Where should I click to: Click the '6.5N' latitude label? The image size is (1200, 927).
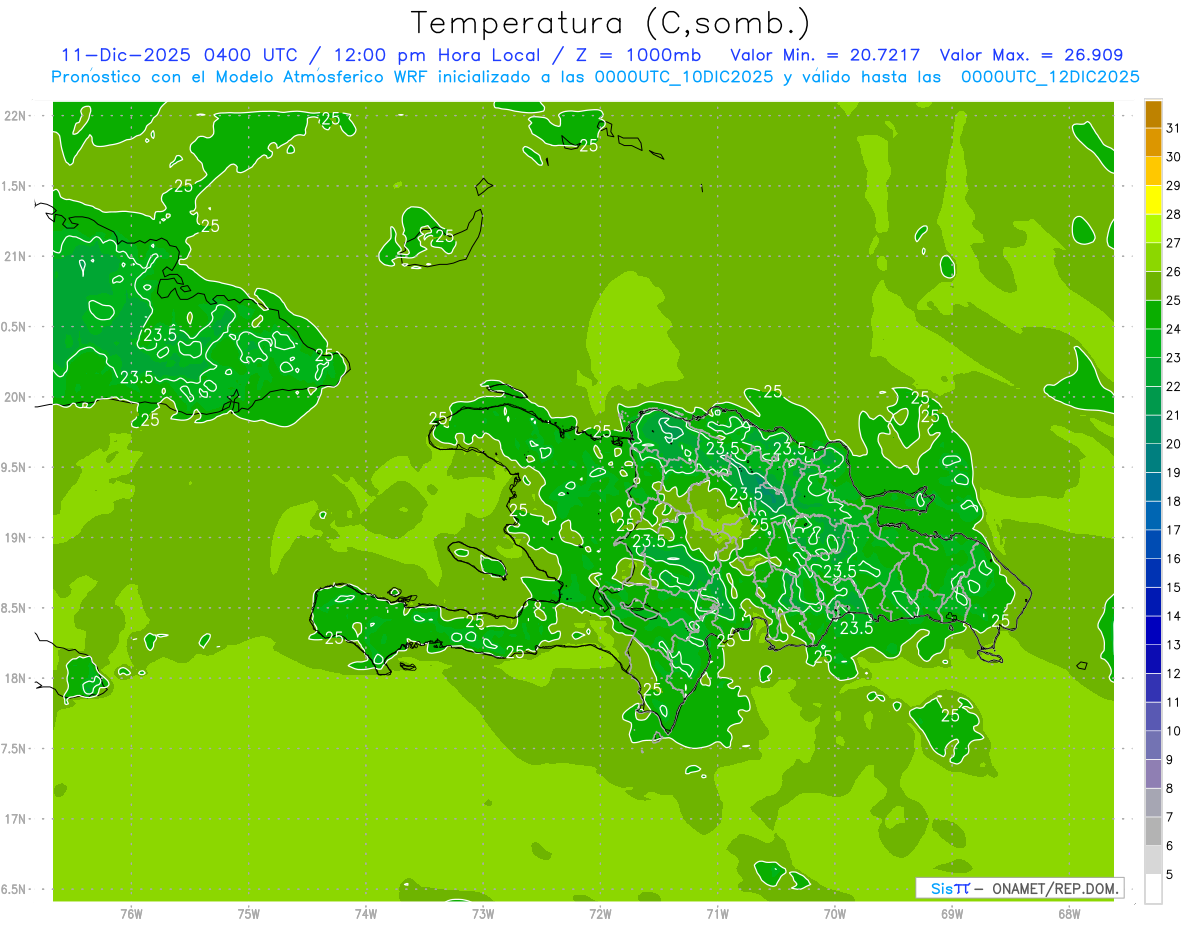[14, 890]
